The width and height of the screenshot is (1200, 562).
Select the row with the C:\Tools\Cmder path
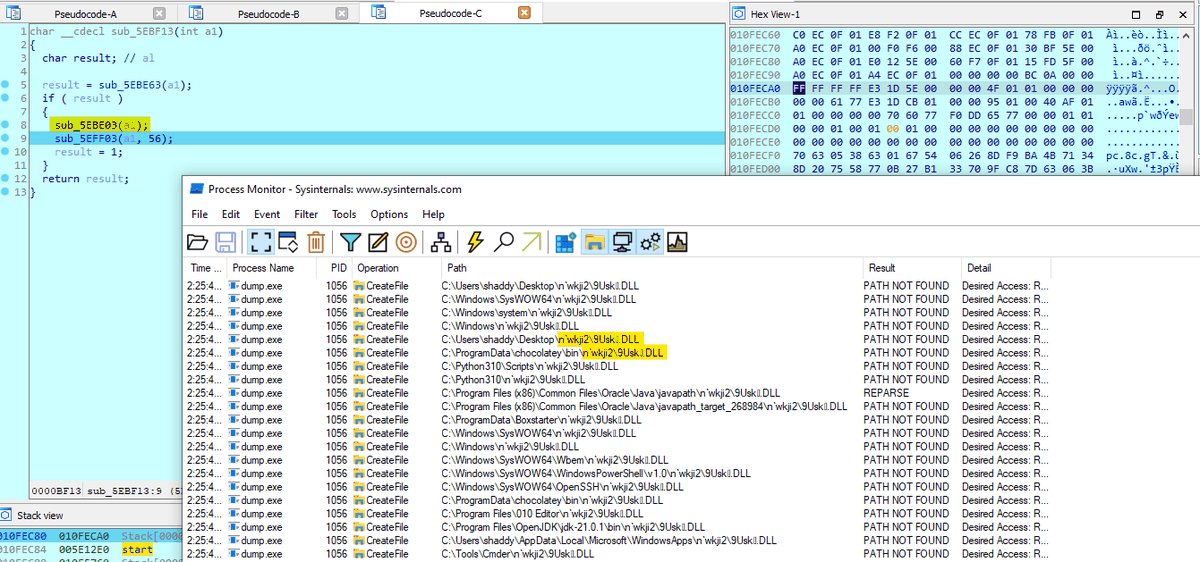[x=618, y=554]
